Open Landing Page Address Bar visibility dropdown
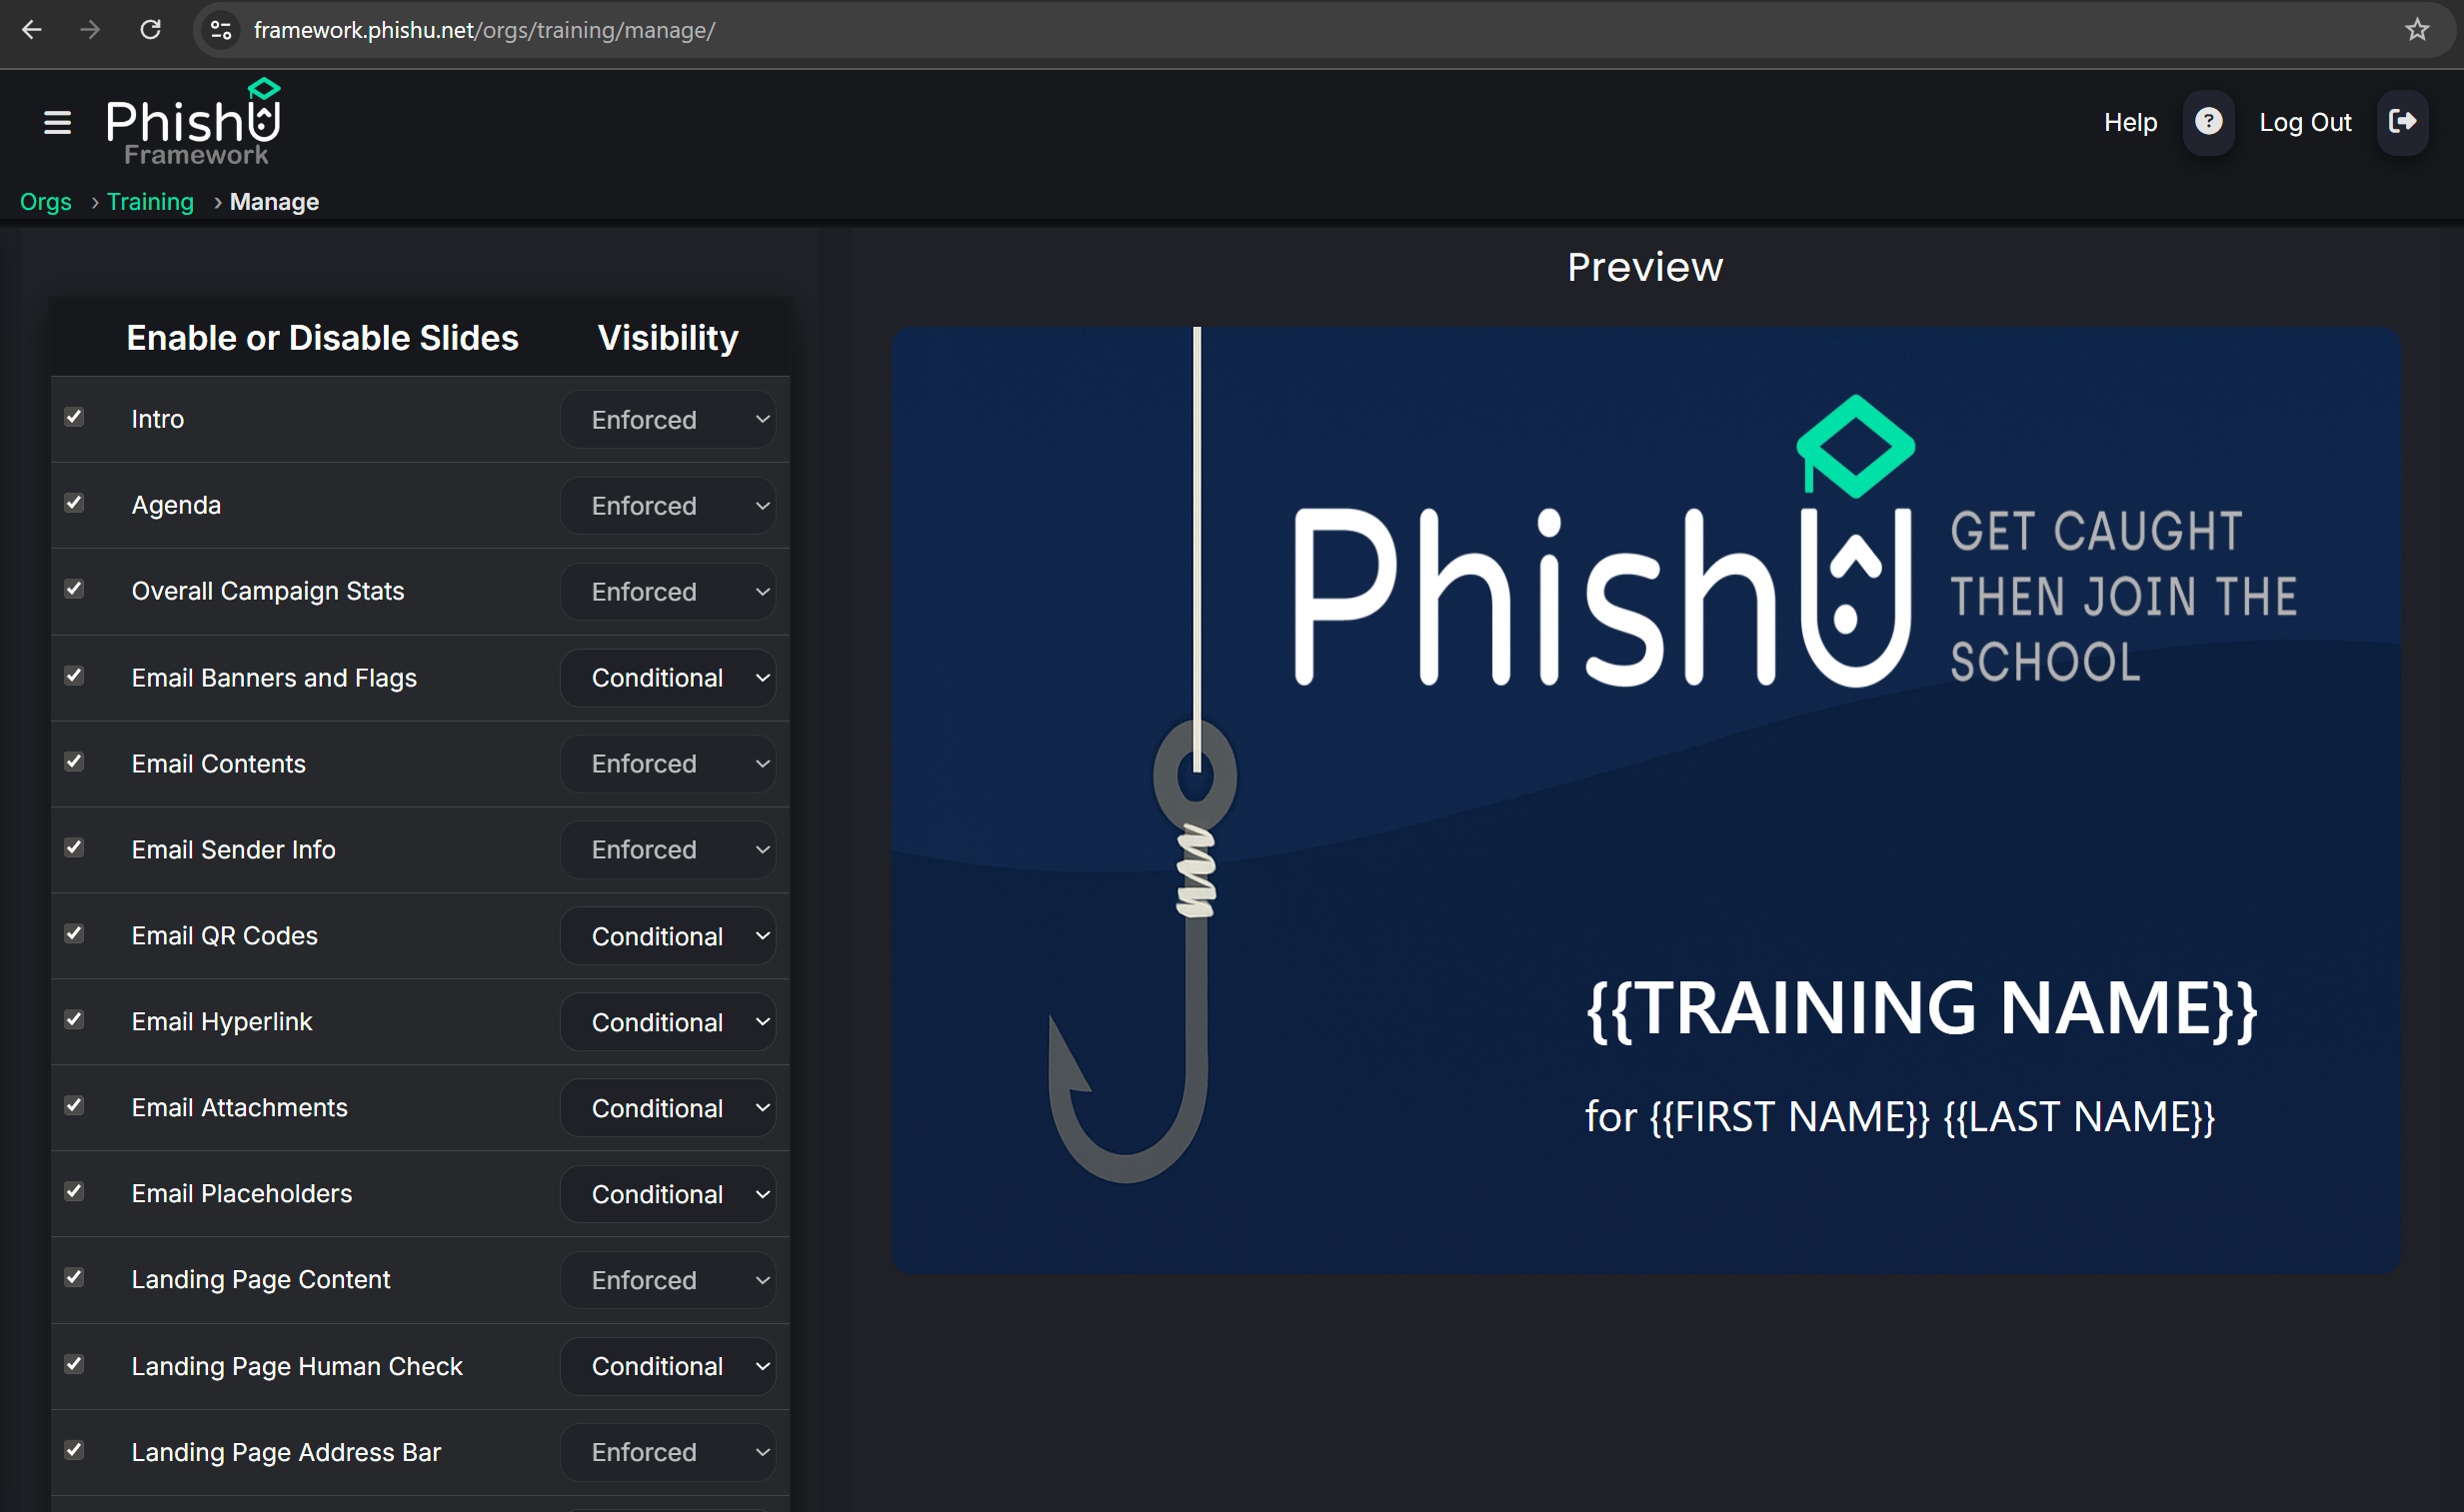 click(x=668, y=1453)
